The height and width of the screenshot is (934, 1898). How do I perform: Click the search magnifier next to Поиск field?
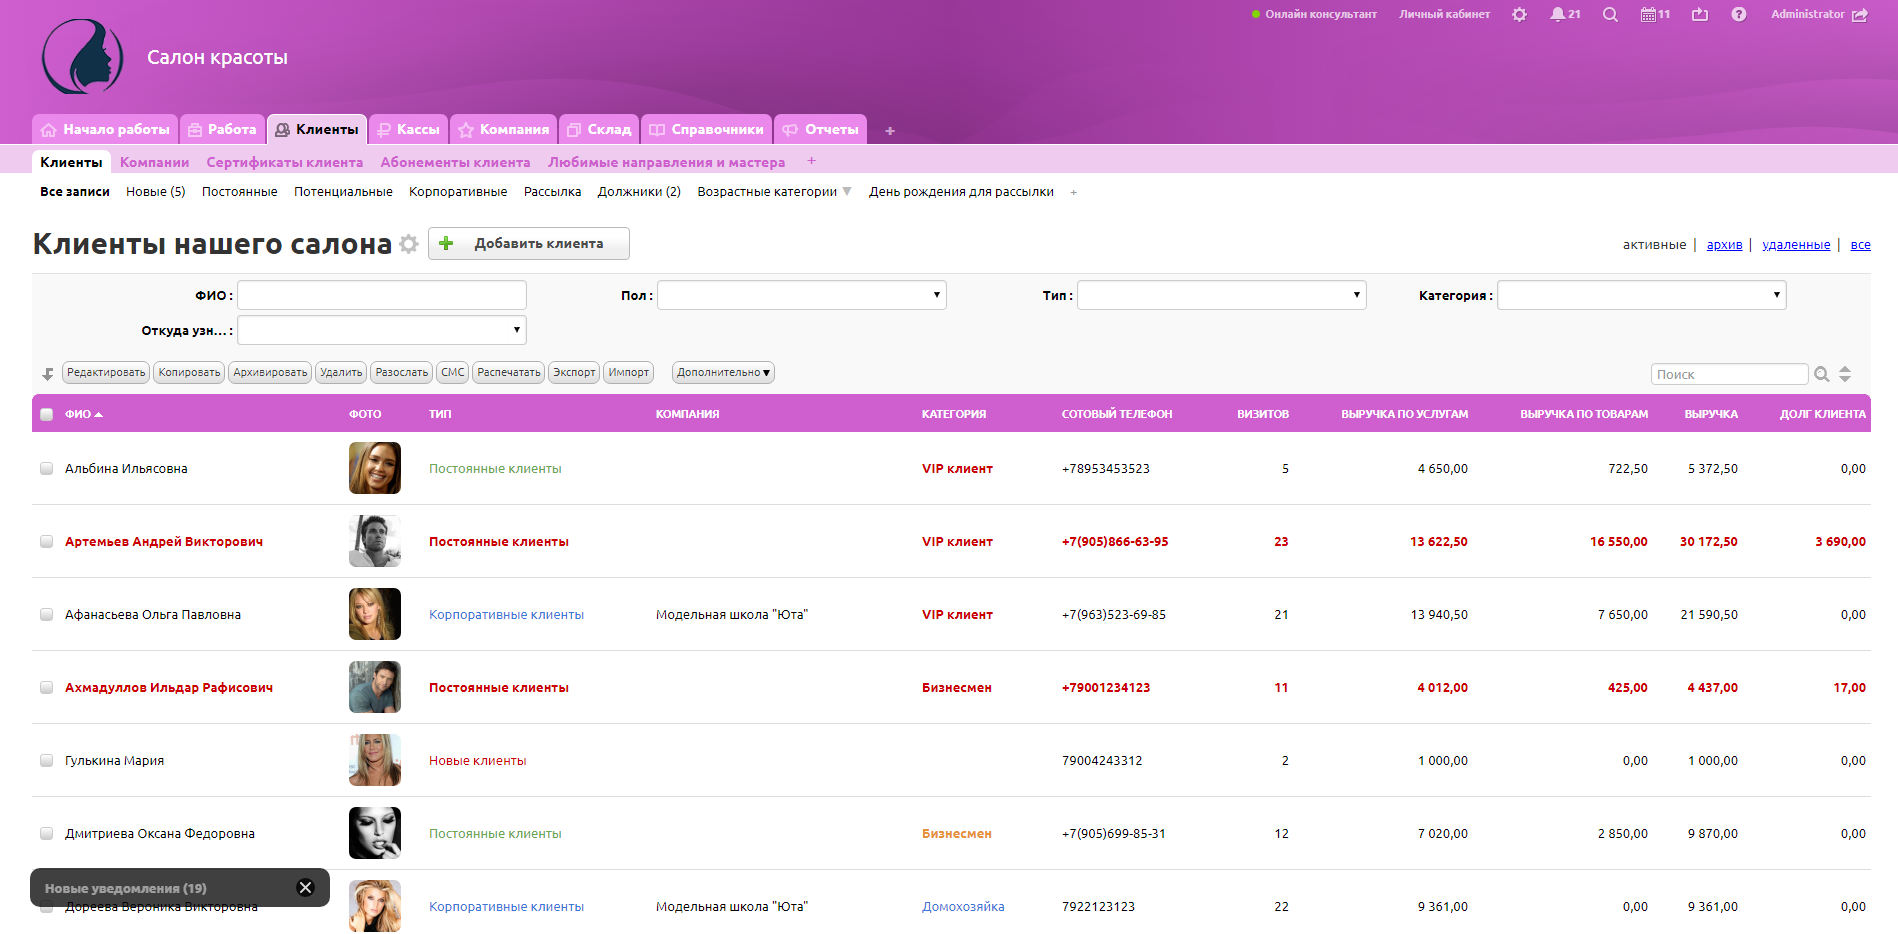[x=1822, y=375]
